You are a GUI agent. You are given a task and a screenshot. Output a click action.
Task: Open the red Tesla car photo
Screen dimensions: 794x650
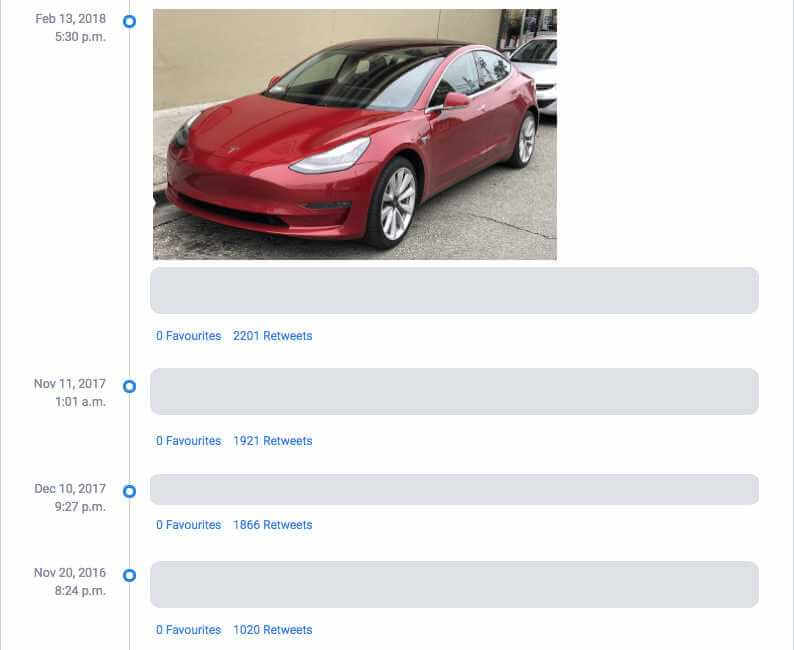coord(354,134)
